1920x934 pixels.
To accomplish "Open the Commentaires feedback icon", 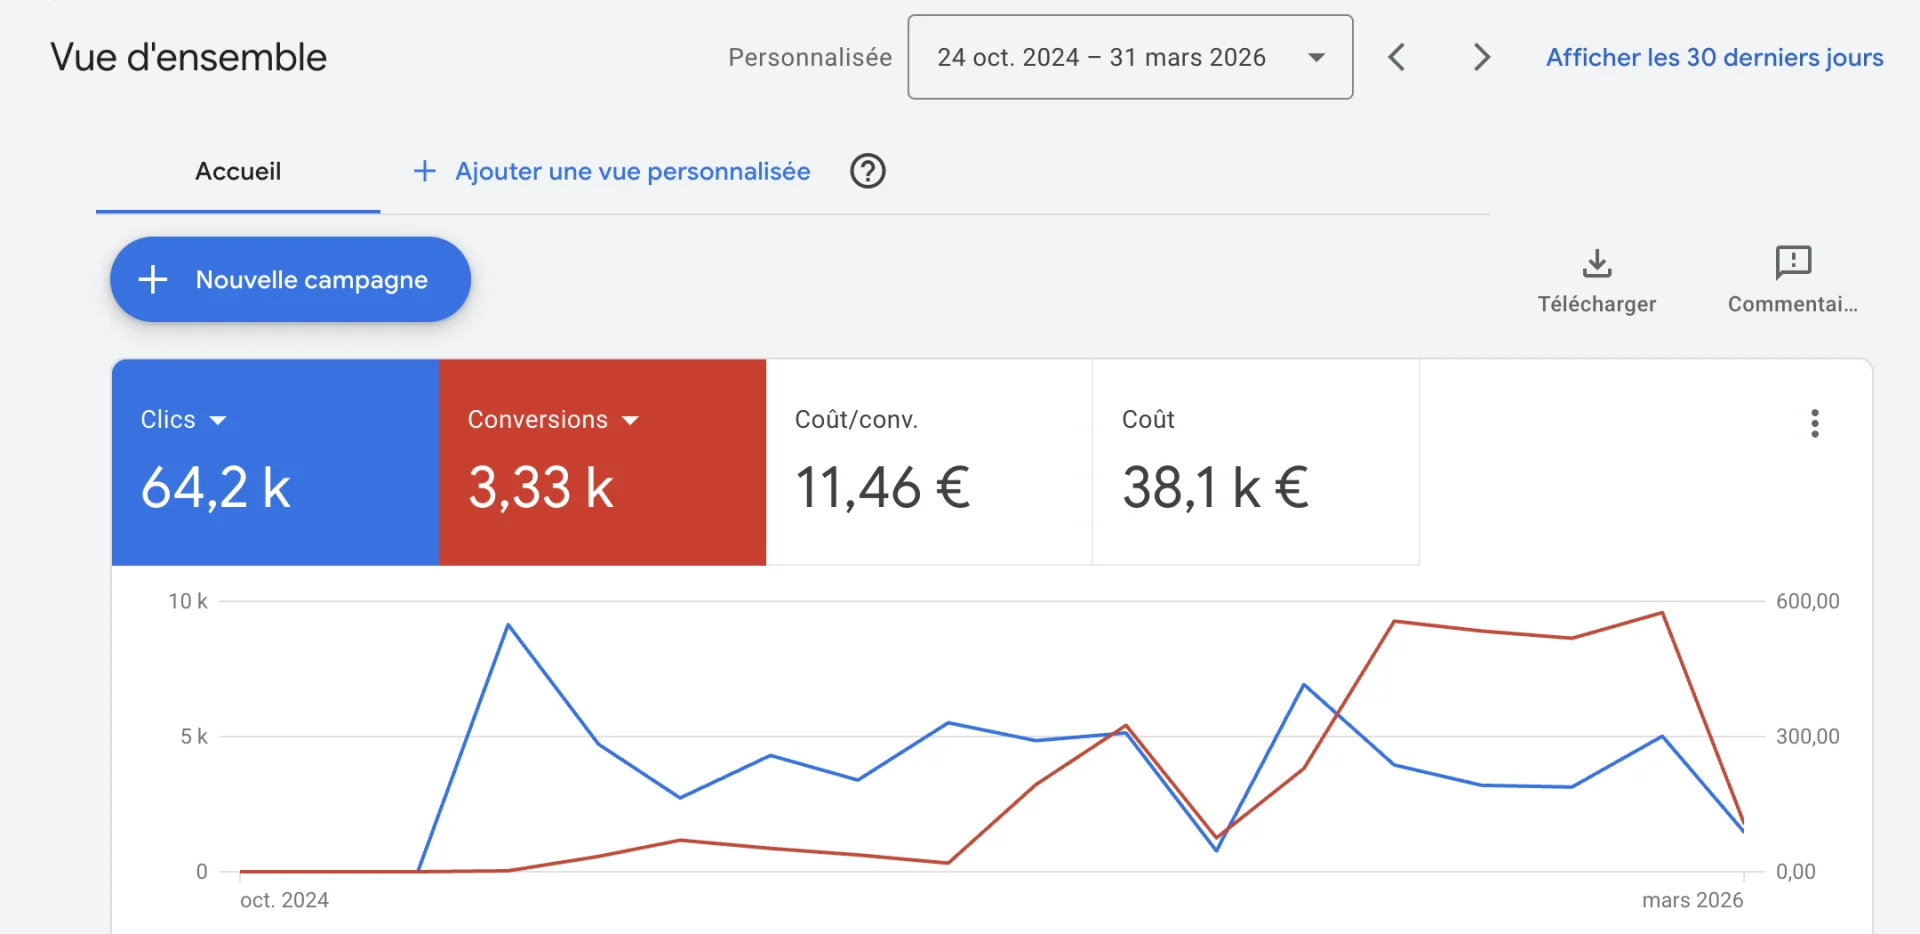I will click(x=1793, y=263).
